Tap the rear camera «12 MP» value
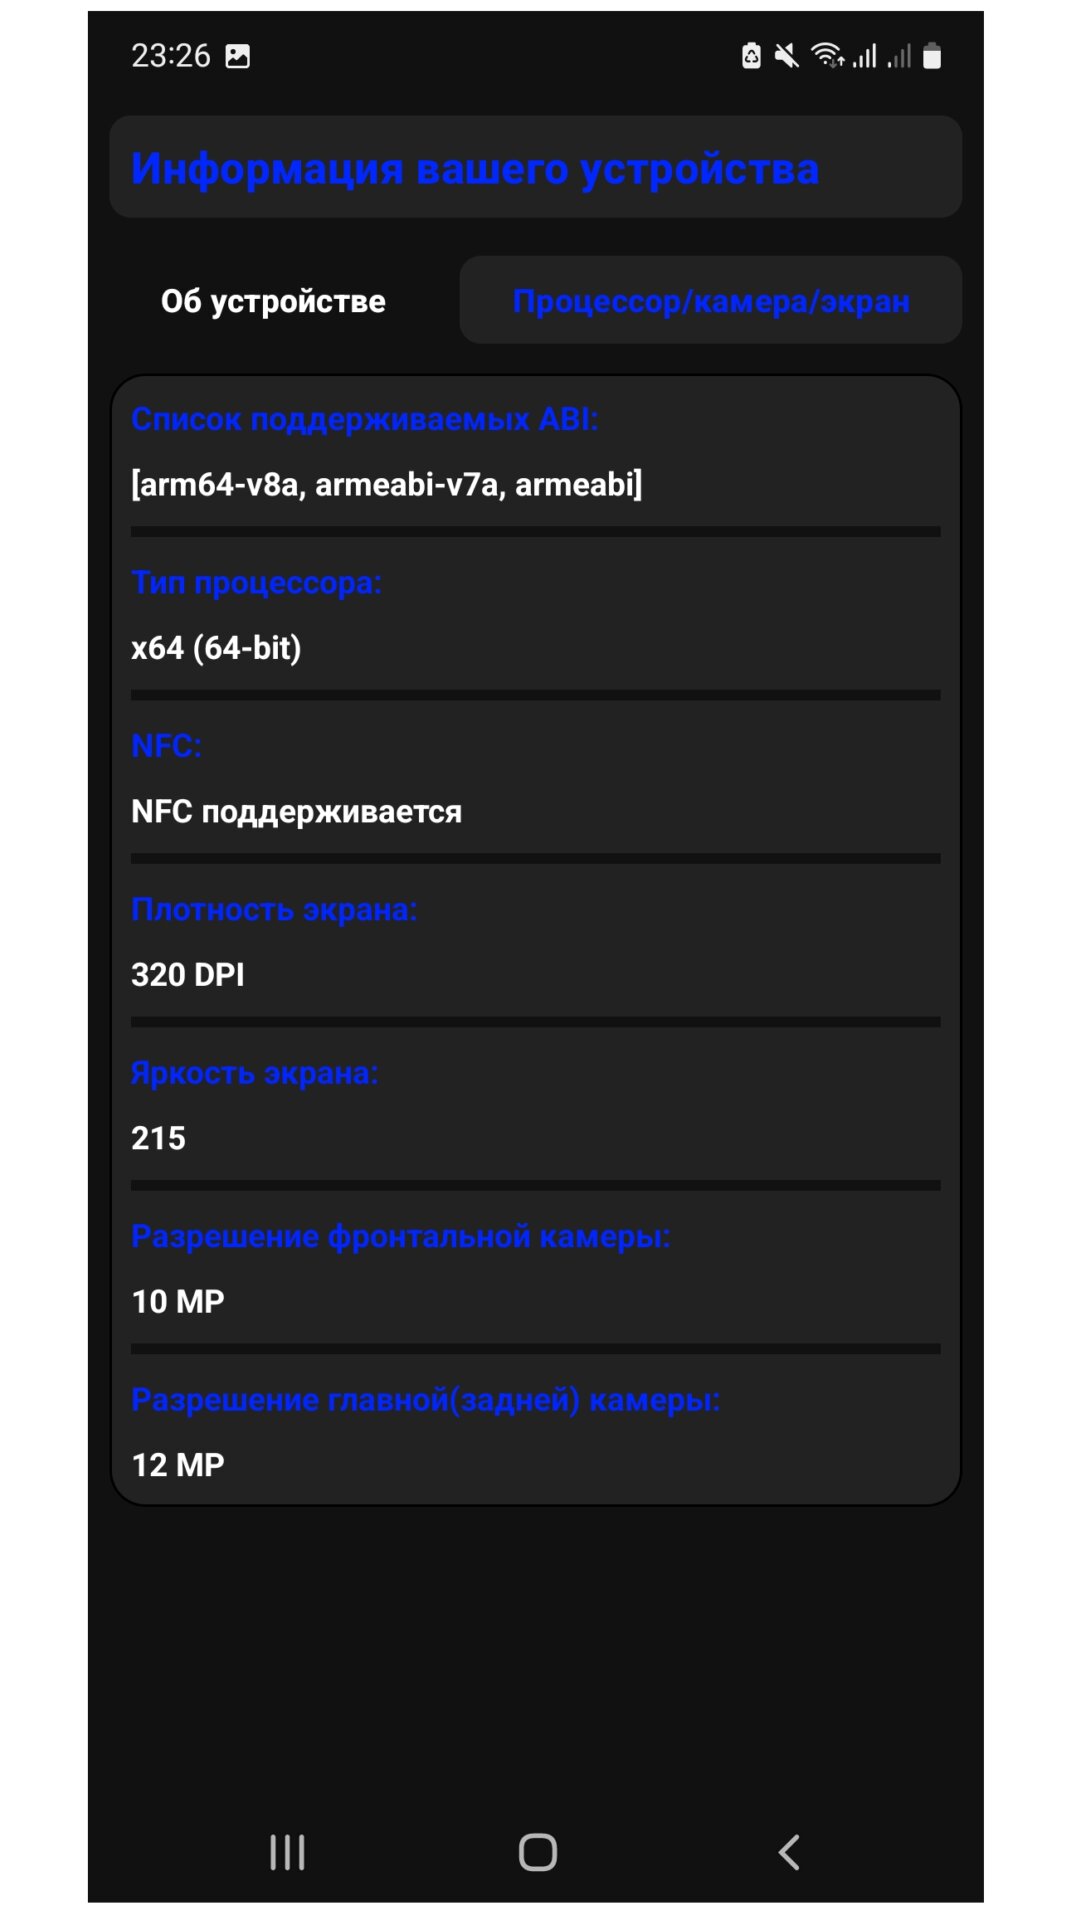1080x1920 pixels. click(x=178, y=1465)
